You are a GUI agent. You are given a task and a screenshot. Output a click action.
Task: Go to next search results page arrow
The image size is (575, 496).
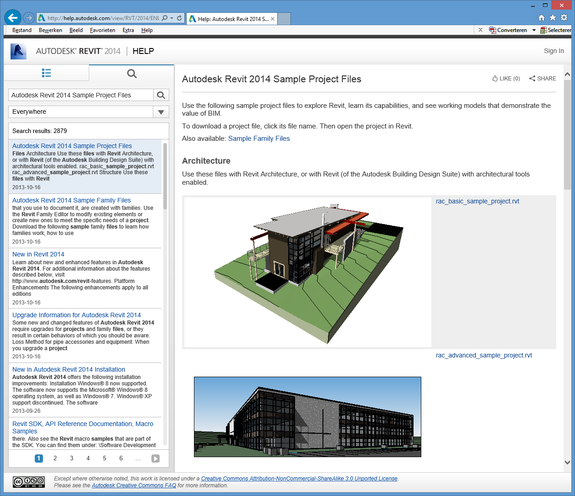pyautogui.click(x=155, y=459)
